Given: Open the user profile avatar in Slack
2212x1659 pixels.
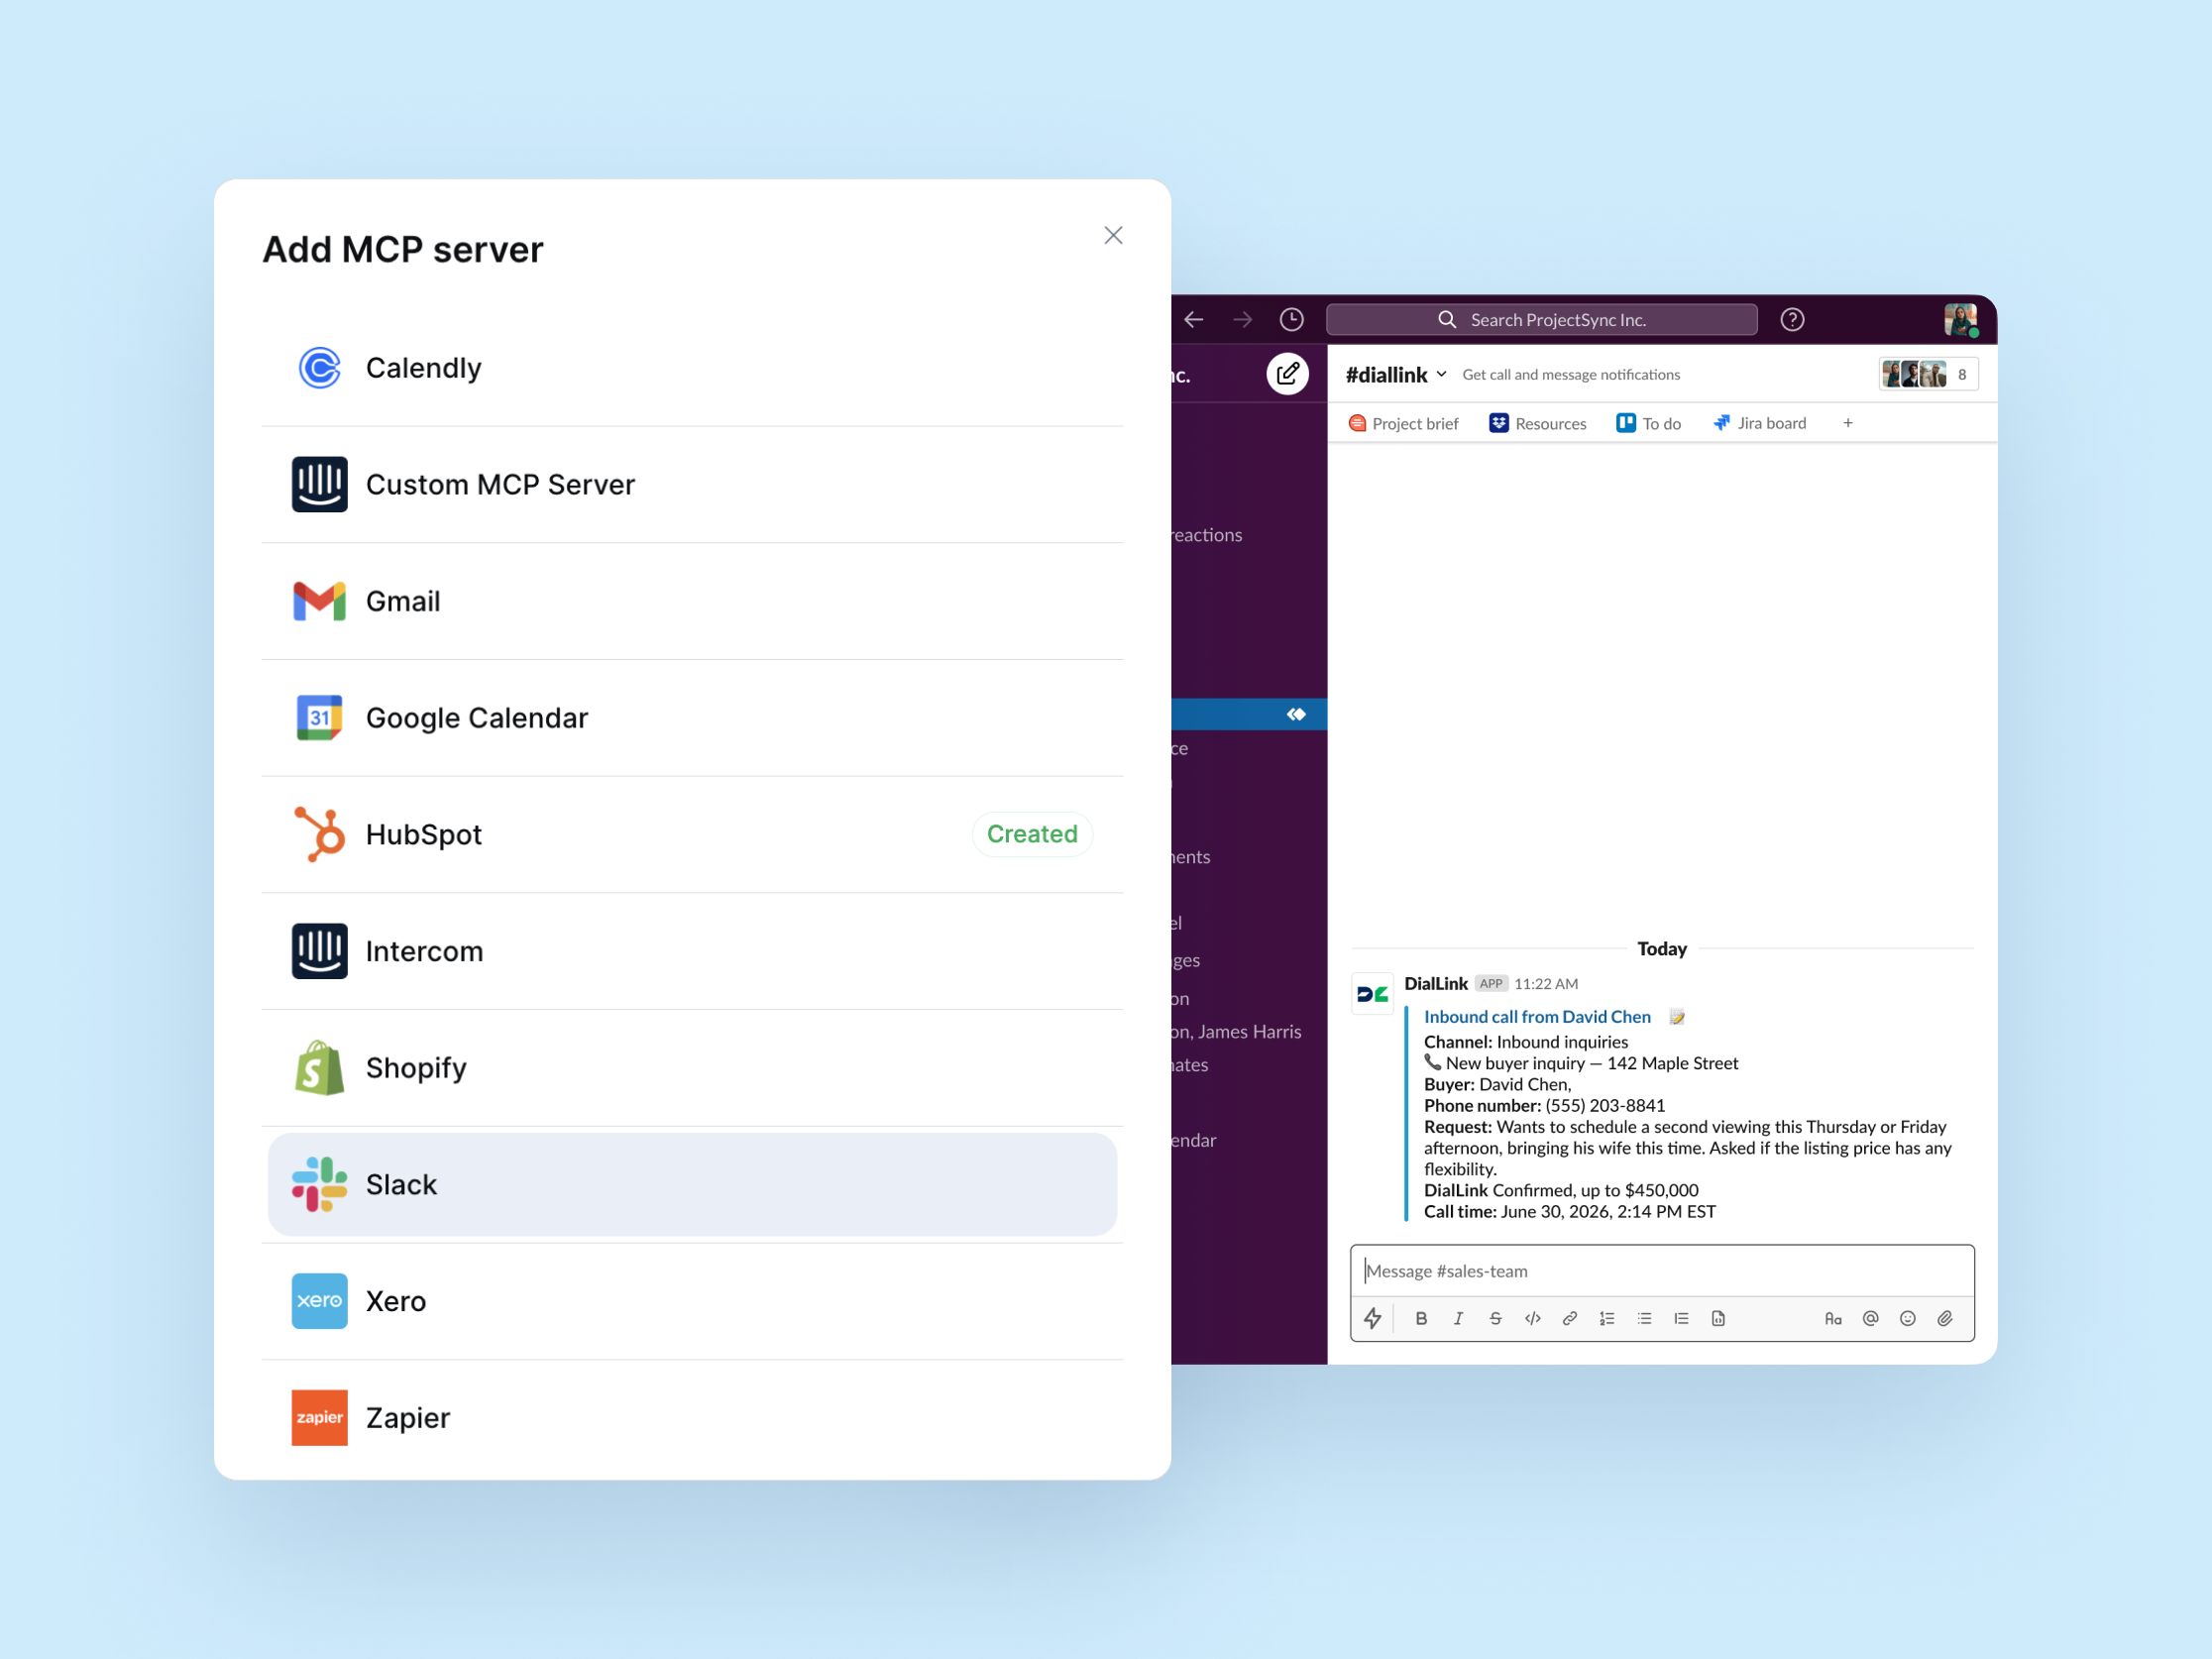Looking at the screenshot, I should tap(1960, 320).
